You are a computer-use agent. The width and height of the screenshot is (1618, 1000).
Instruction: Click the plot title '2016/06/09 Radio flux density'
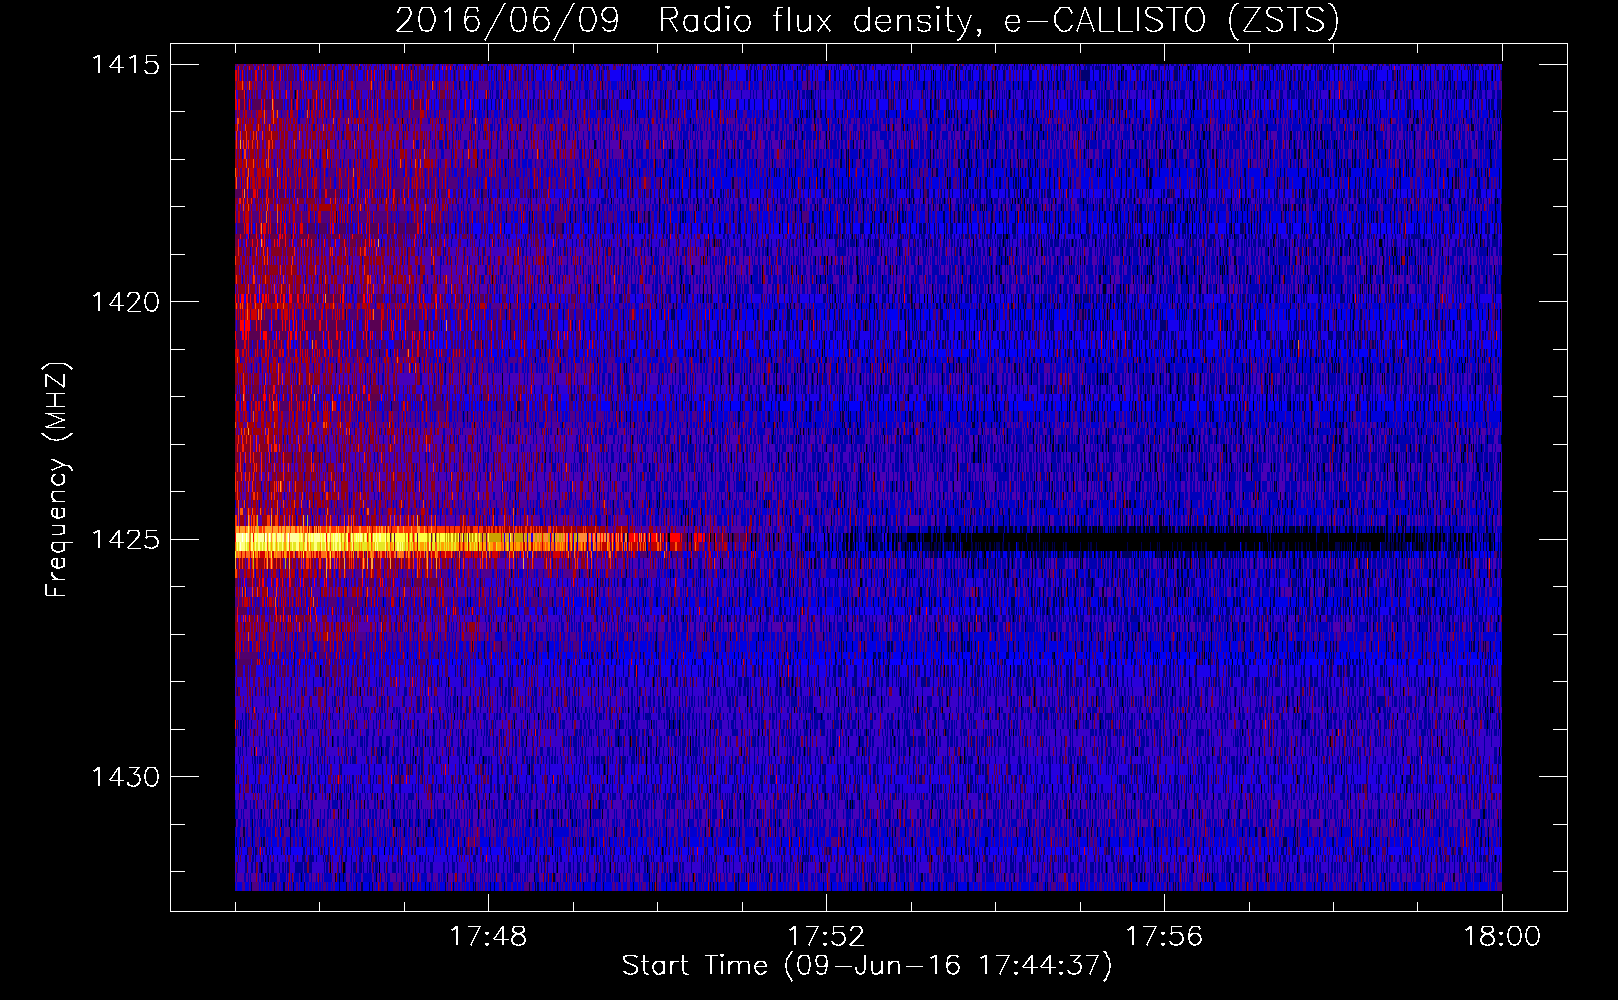click(x=867, y=20)
